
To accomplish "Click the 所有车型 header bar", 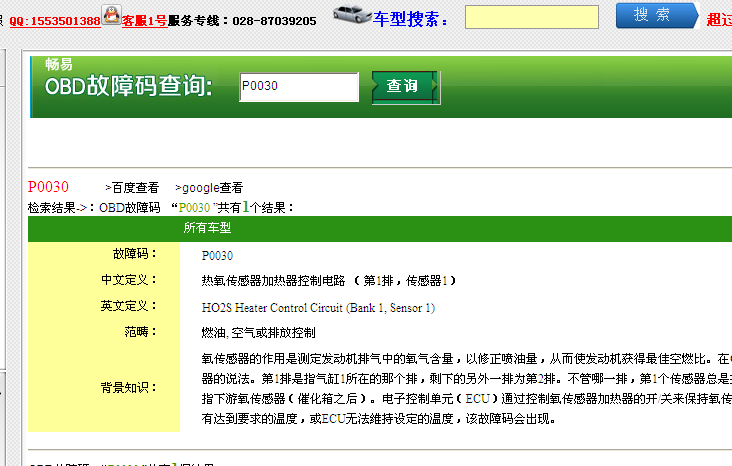I will click(x=380, y=228).
